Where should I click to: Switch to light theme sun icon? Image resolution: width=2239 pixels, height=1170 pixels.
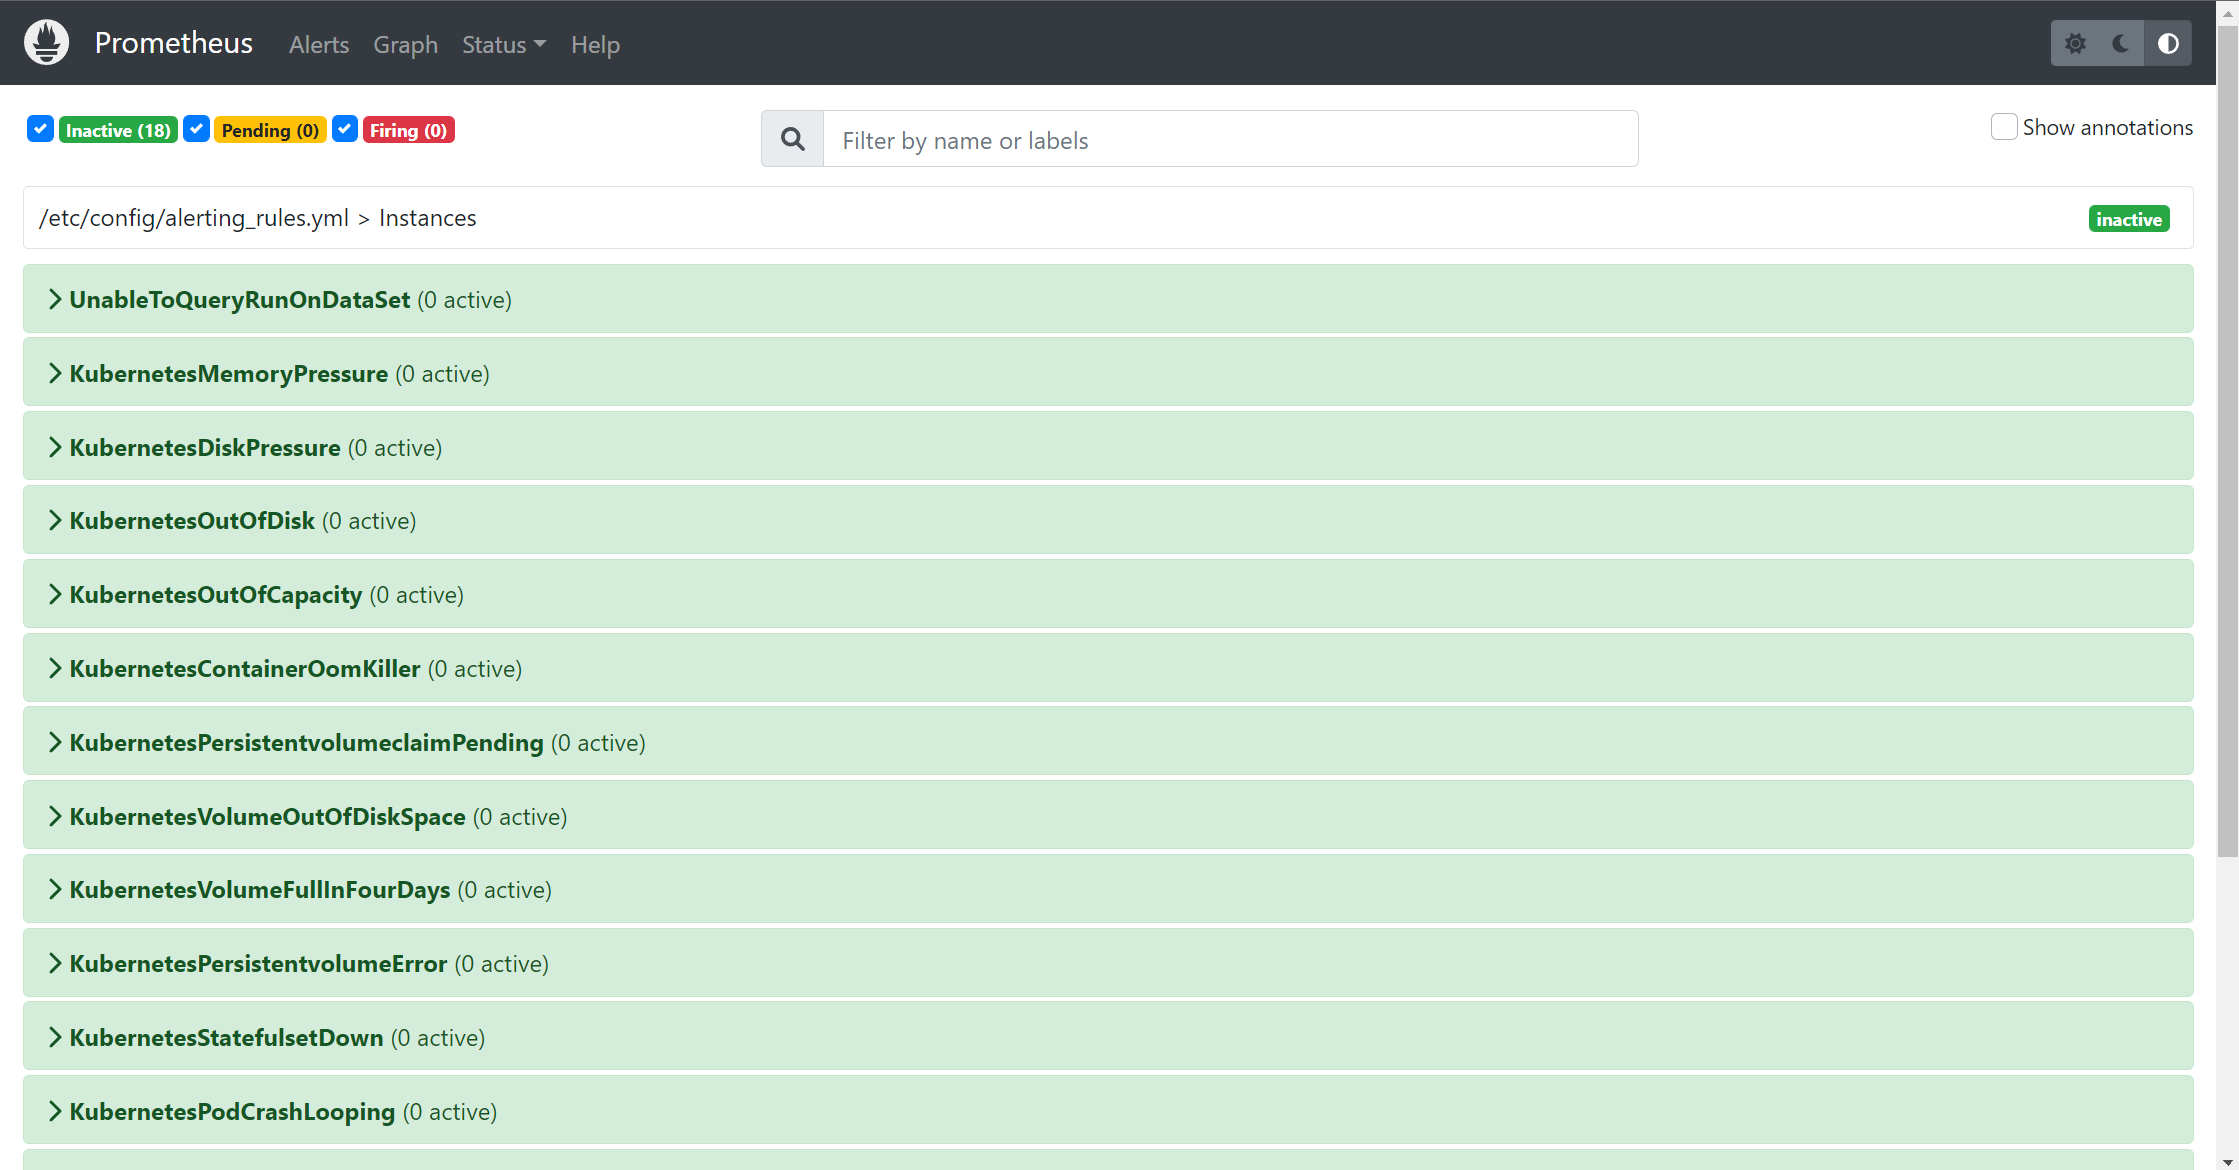2075,43
